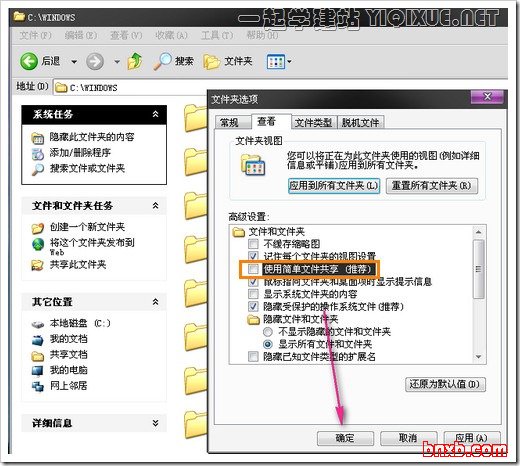Image resolution: width=520 pixels, height=466 pixels.
Task: Collapse the 系统任务 panel
Action: coord(155,114)
